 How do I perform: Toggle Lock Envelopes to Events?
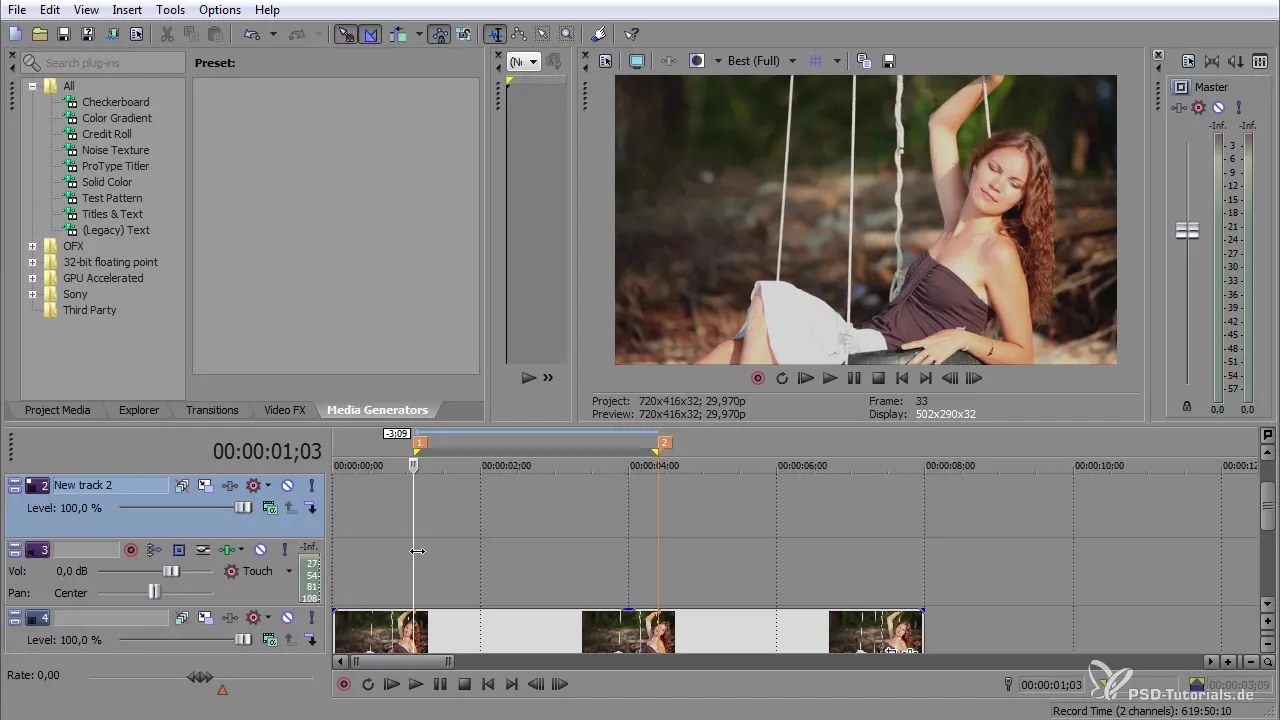click(440, 34)
